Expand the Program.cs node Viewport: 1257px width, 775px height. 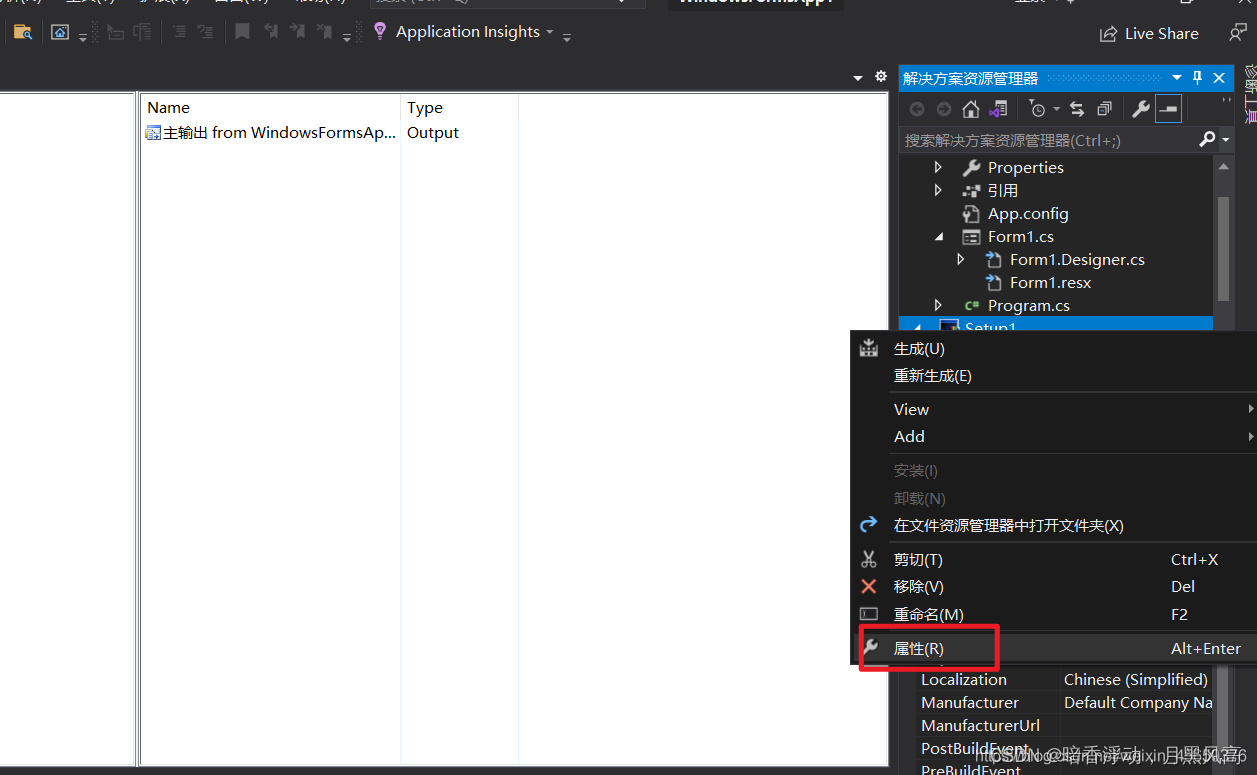point(938,305)
